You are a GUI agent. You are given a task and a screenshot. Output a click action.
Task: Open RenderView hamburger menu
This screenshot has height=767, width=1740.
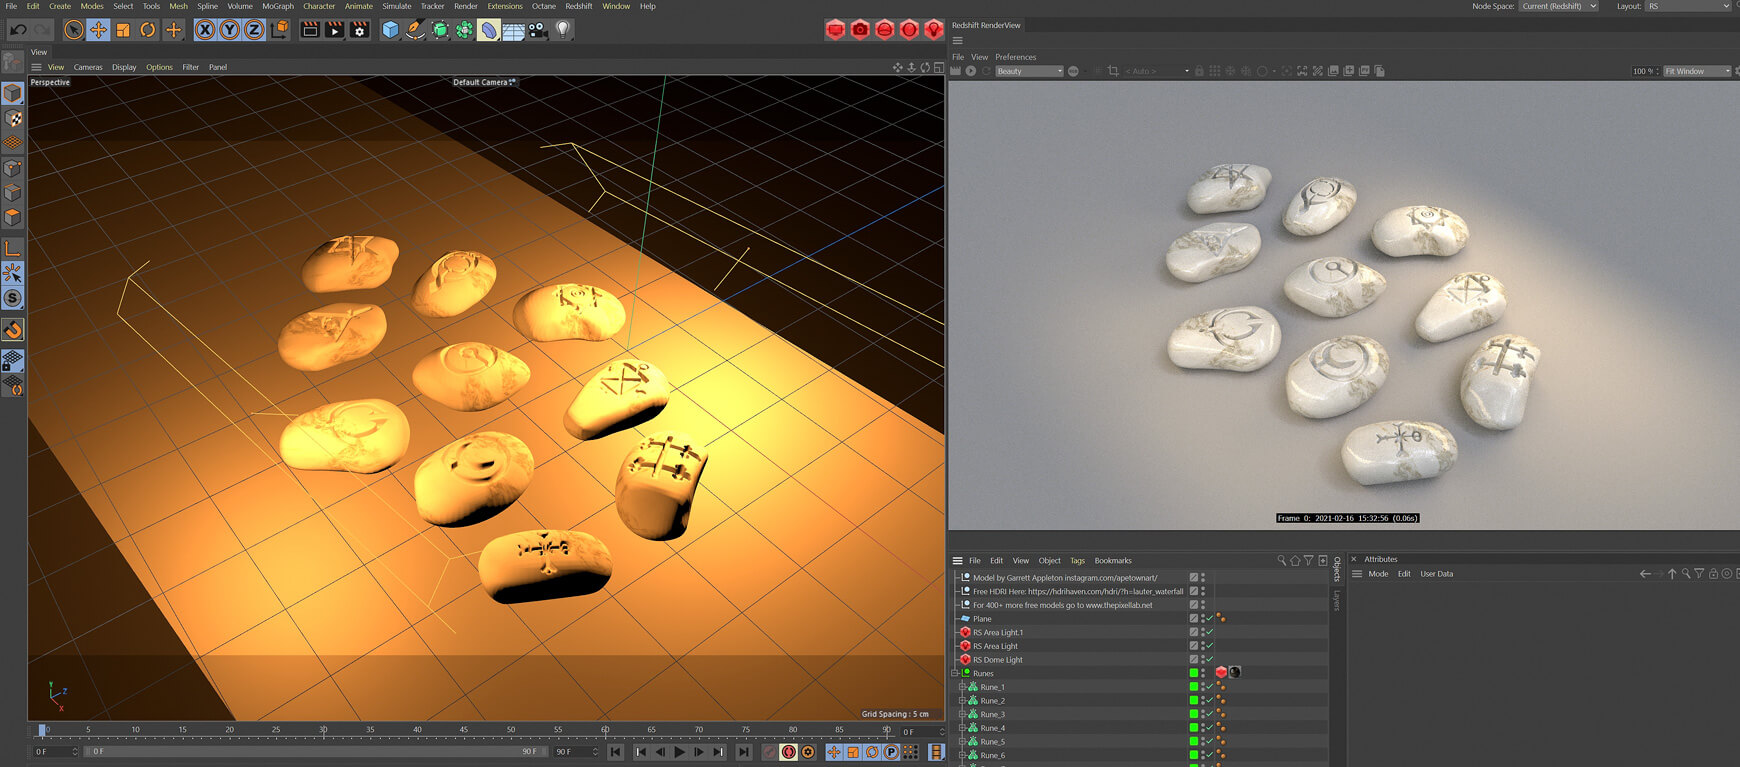[x=957, y=41]
